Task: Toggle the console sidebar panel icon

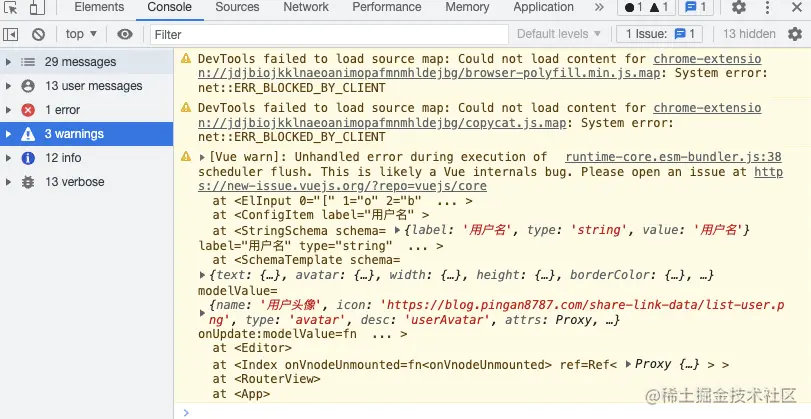Action: point(10,34)
